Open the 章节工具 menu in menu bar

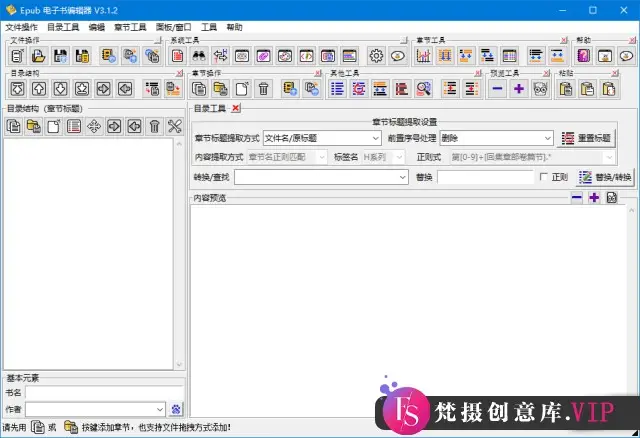130,27
